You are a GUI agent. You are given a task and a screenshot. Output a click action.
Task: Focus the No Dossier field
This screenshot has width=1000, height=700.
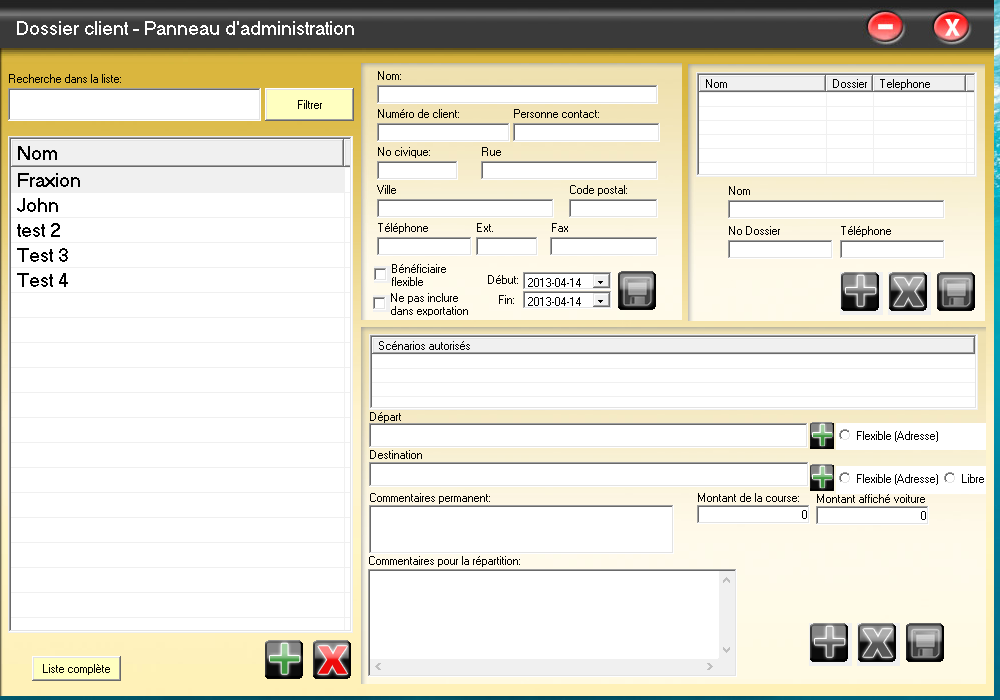780,249
